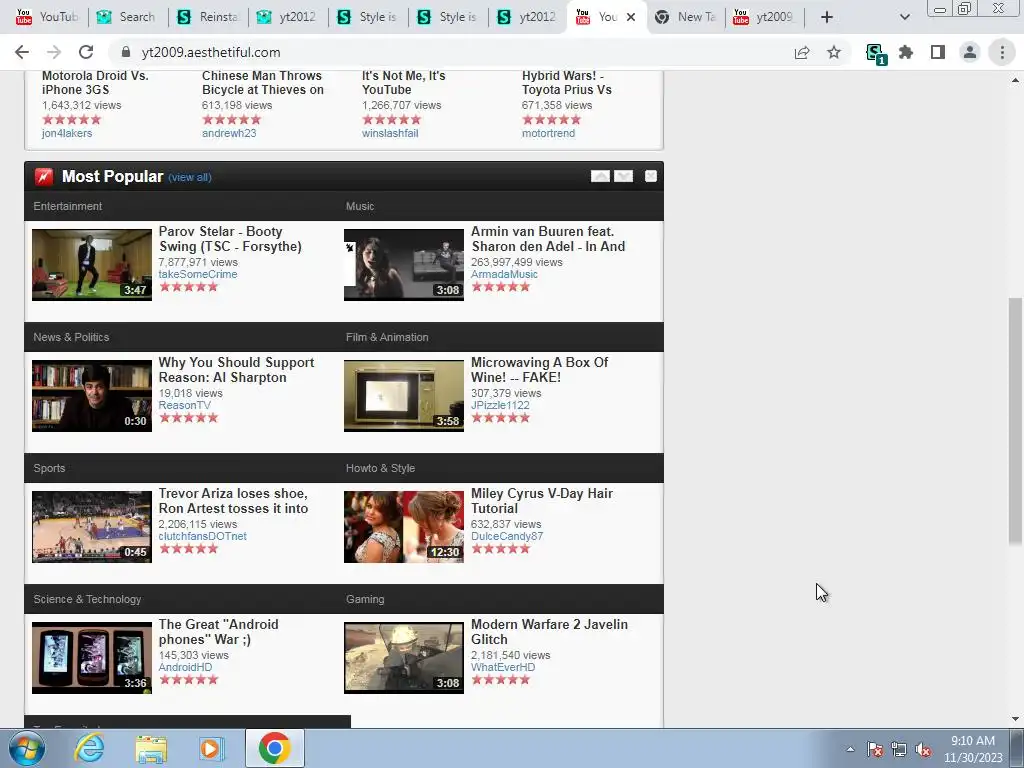Open the Chrome three-dot menu
The image size is (1024, 768).
tap(1002, 52)
